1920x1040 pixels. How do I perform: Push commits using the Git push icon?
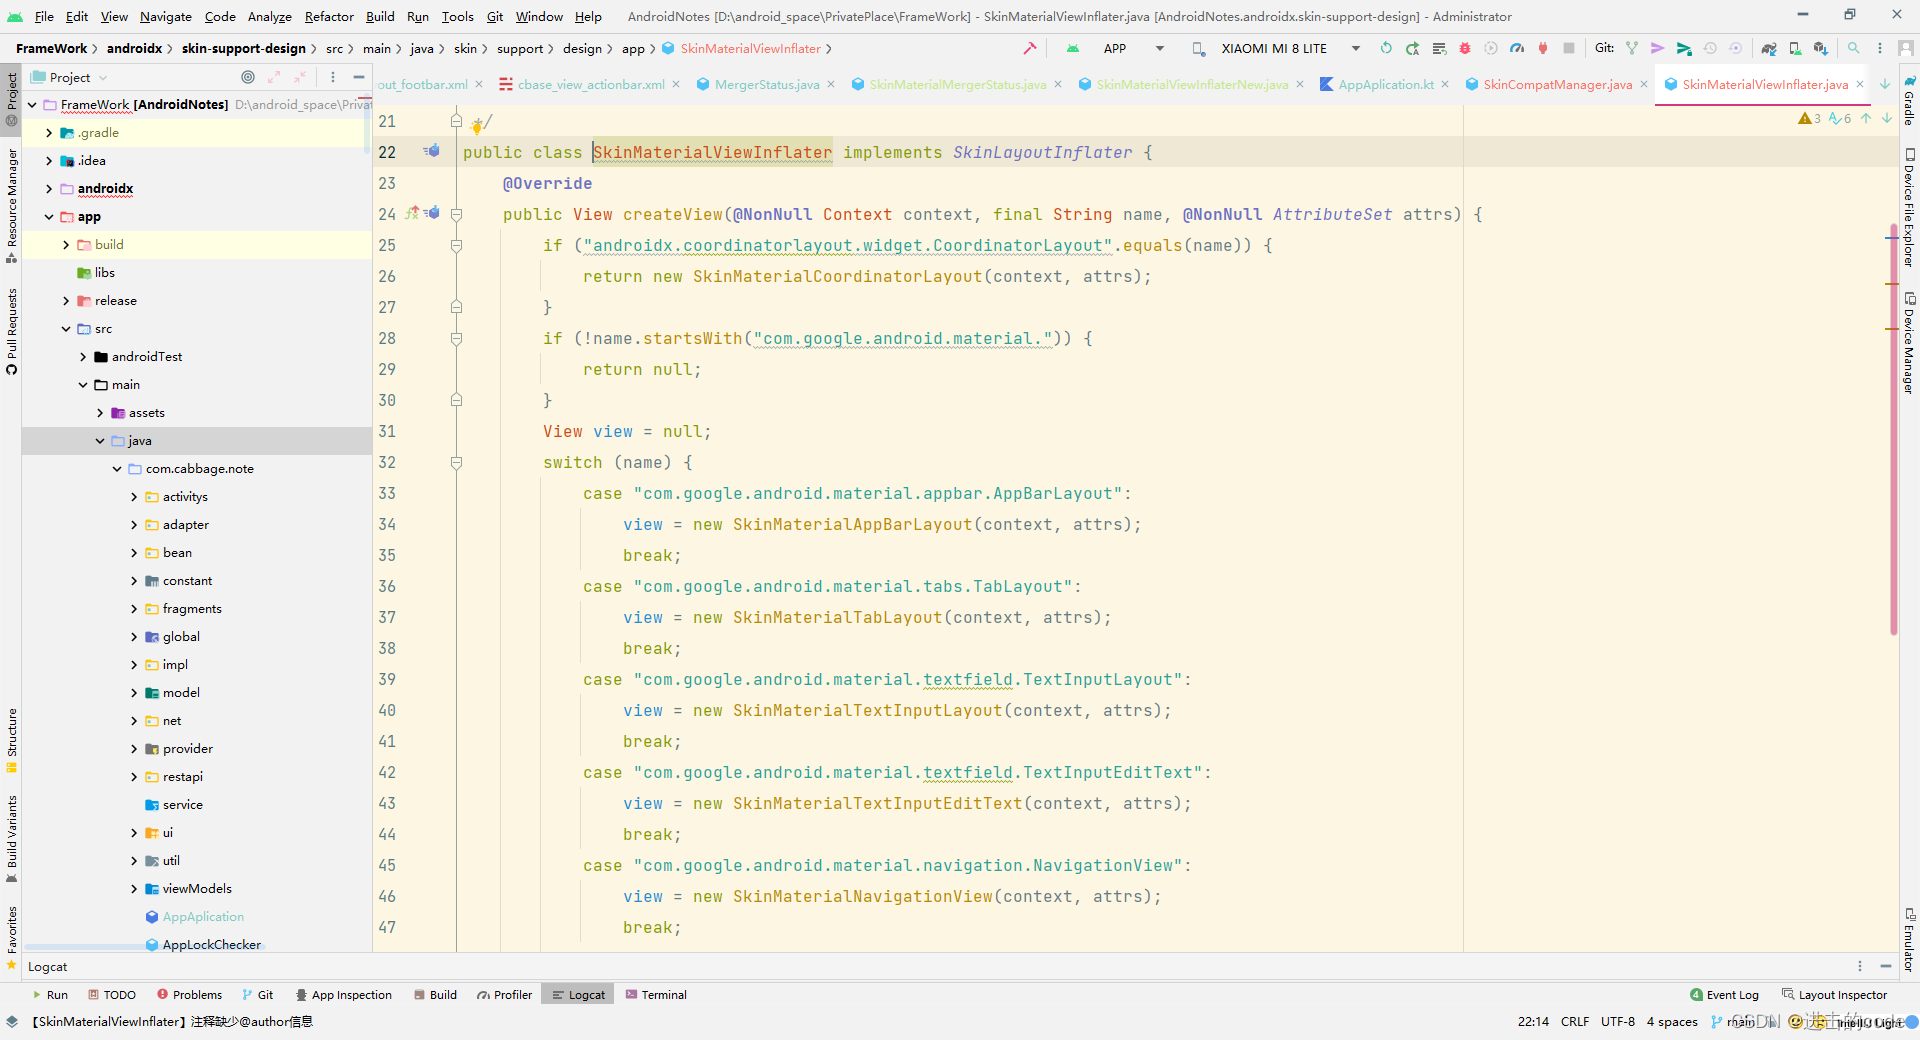(1686, 48)
